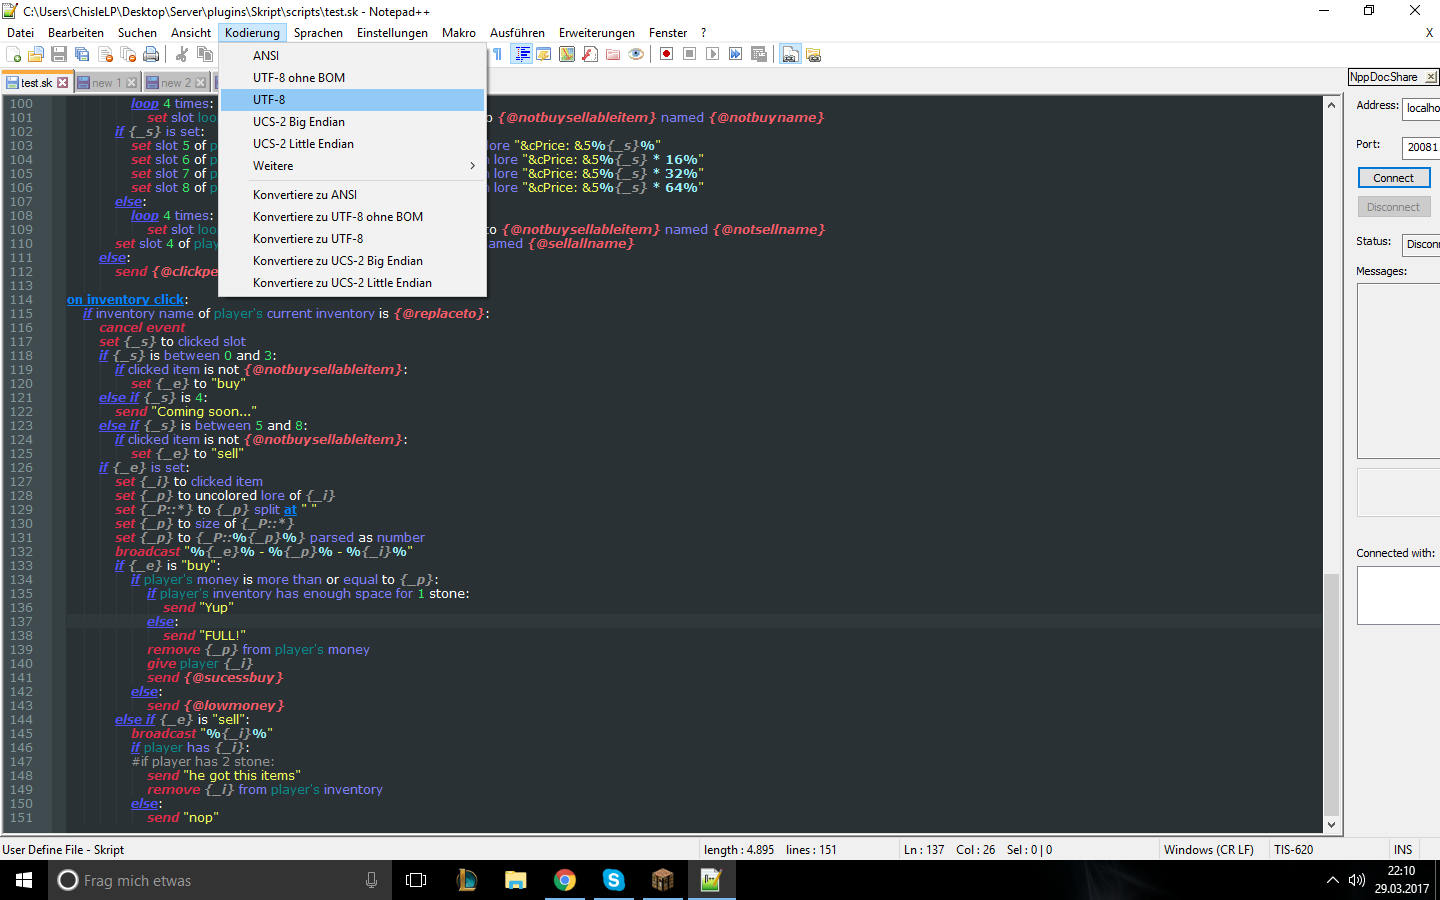Select UCS-2 Big Endian encoding
This screenshot has width=1440, height=900.
coord(352,122)
